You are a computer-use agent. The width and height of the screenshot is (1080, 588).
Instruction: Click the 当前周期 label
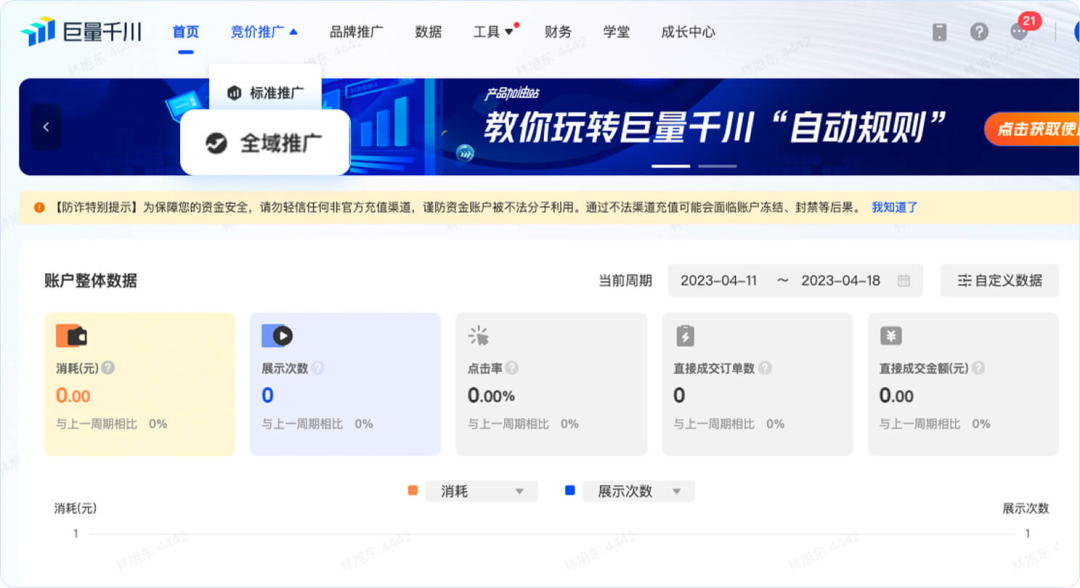pos(625,280)
